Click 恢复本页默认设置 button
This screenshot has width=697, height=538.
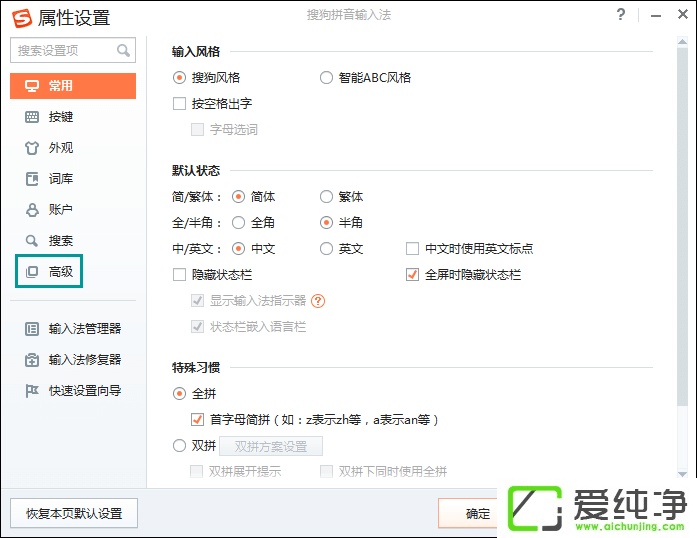click(x=74, y=513)
